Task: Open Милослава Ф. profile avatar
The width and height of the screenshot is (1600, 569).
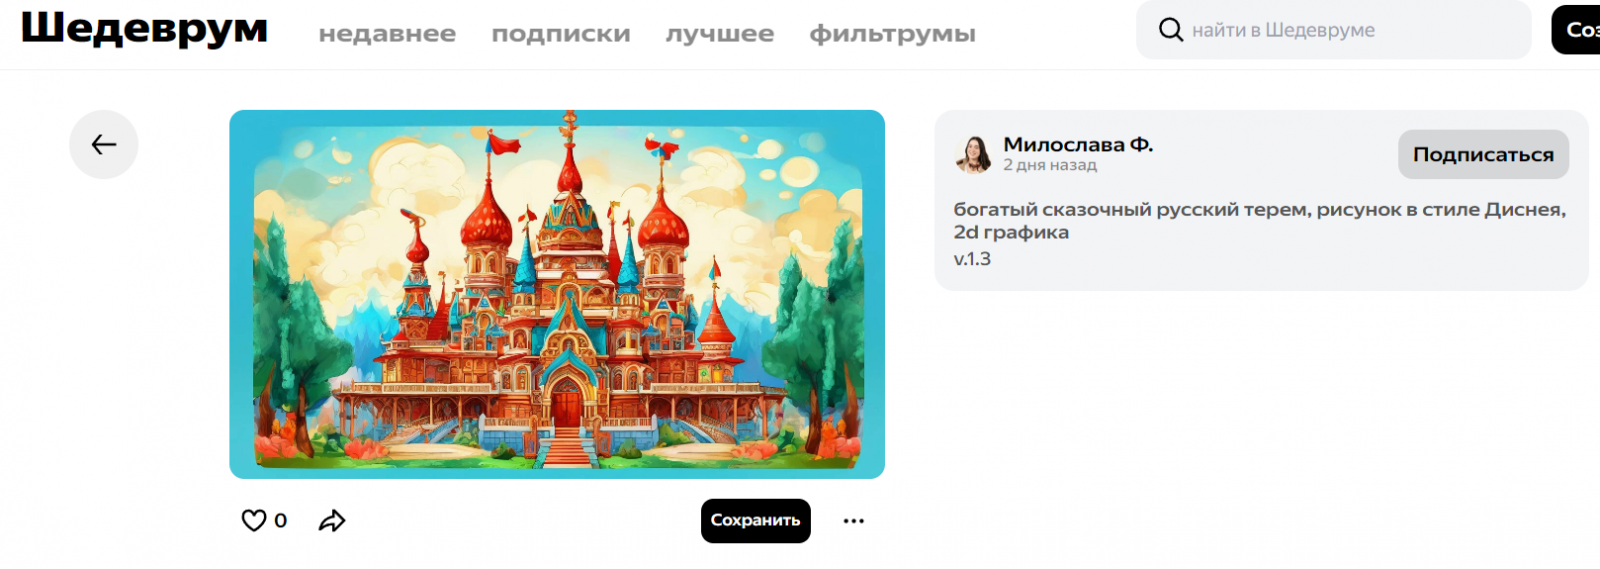Action: coord(973,154)
